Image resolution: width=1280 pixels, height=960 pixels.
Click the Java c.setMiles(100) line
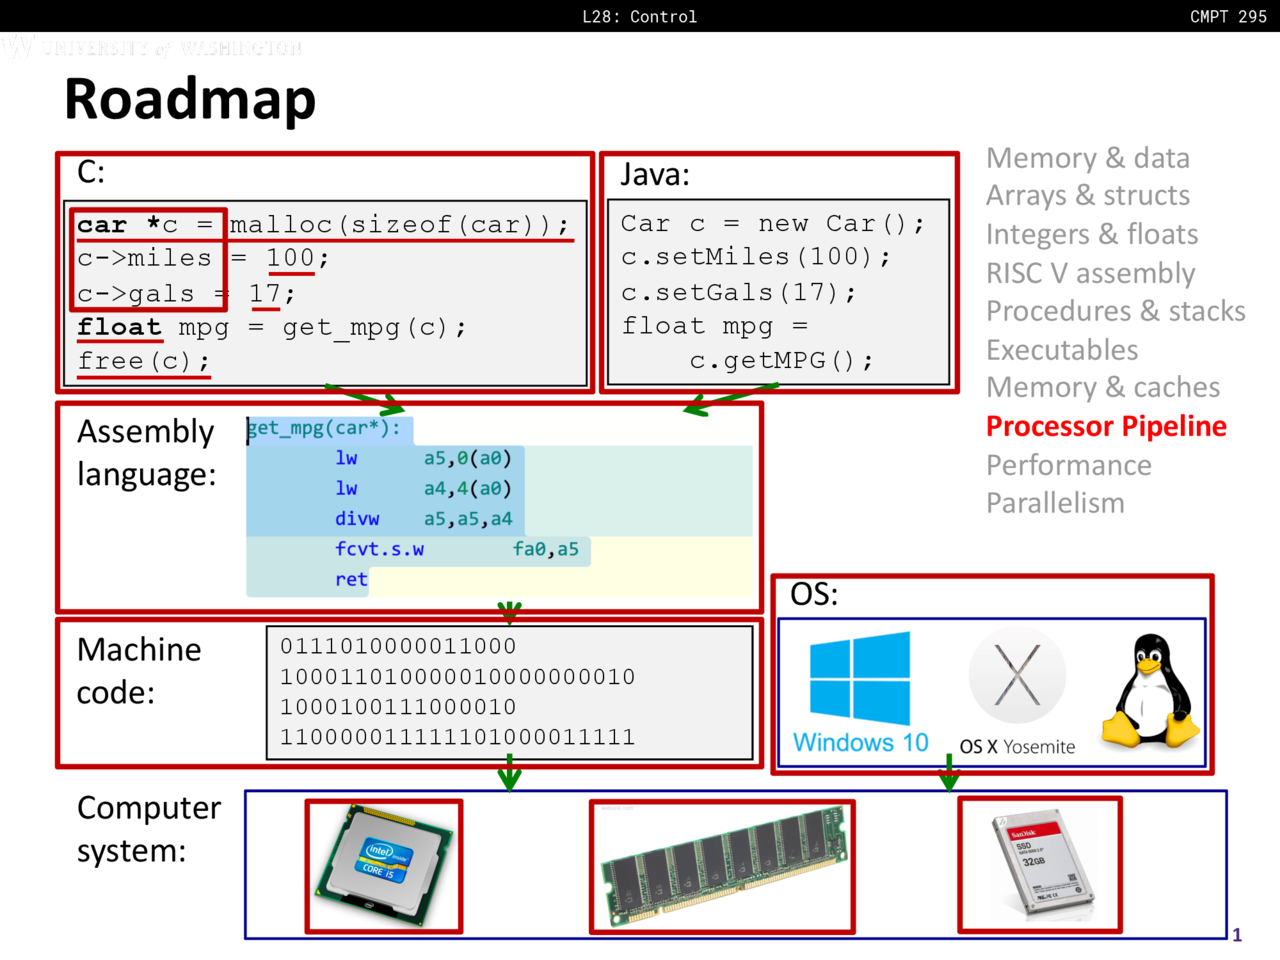coord(755,257)
